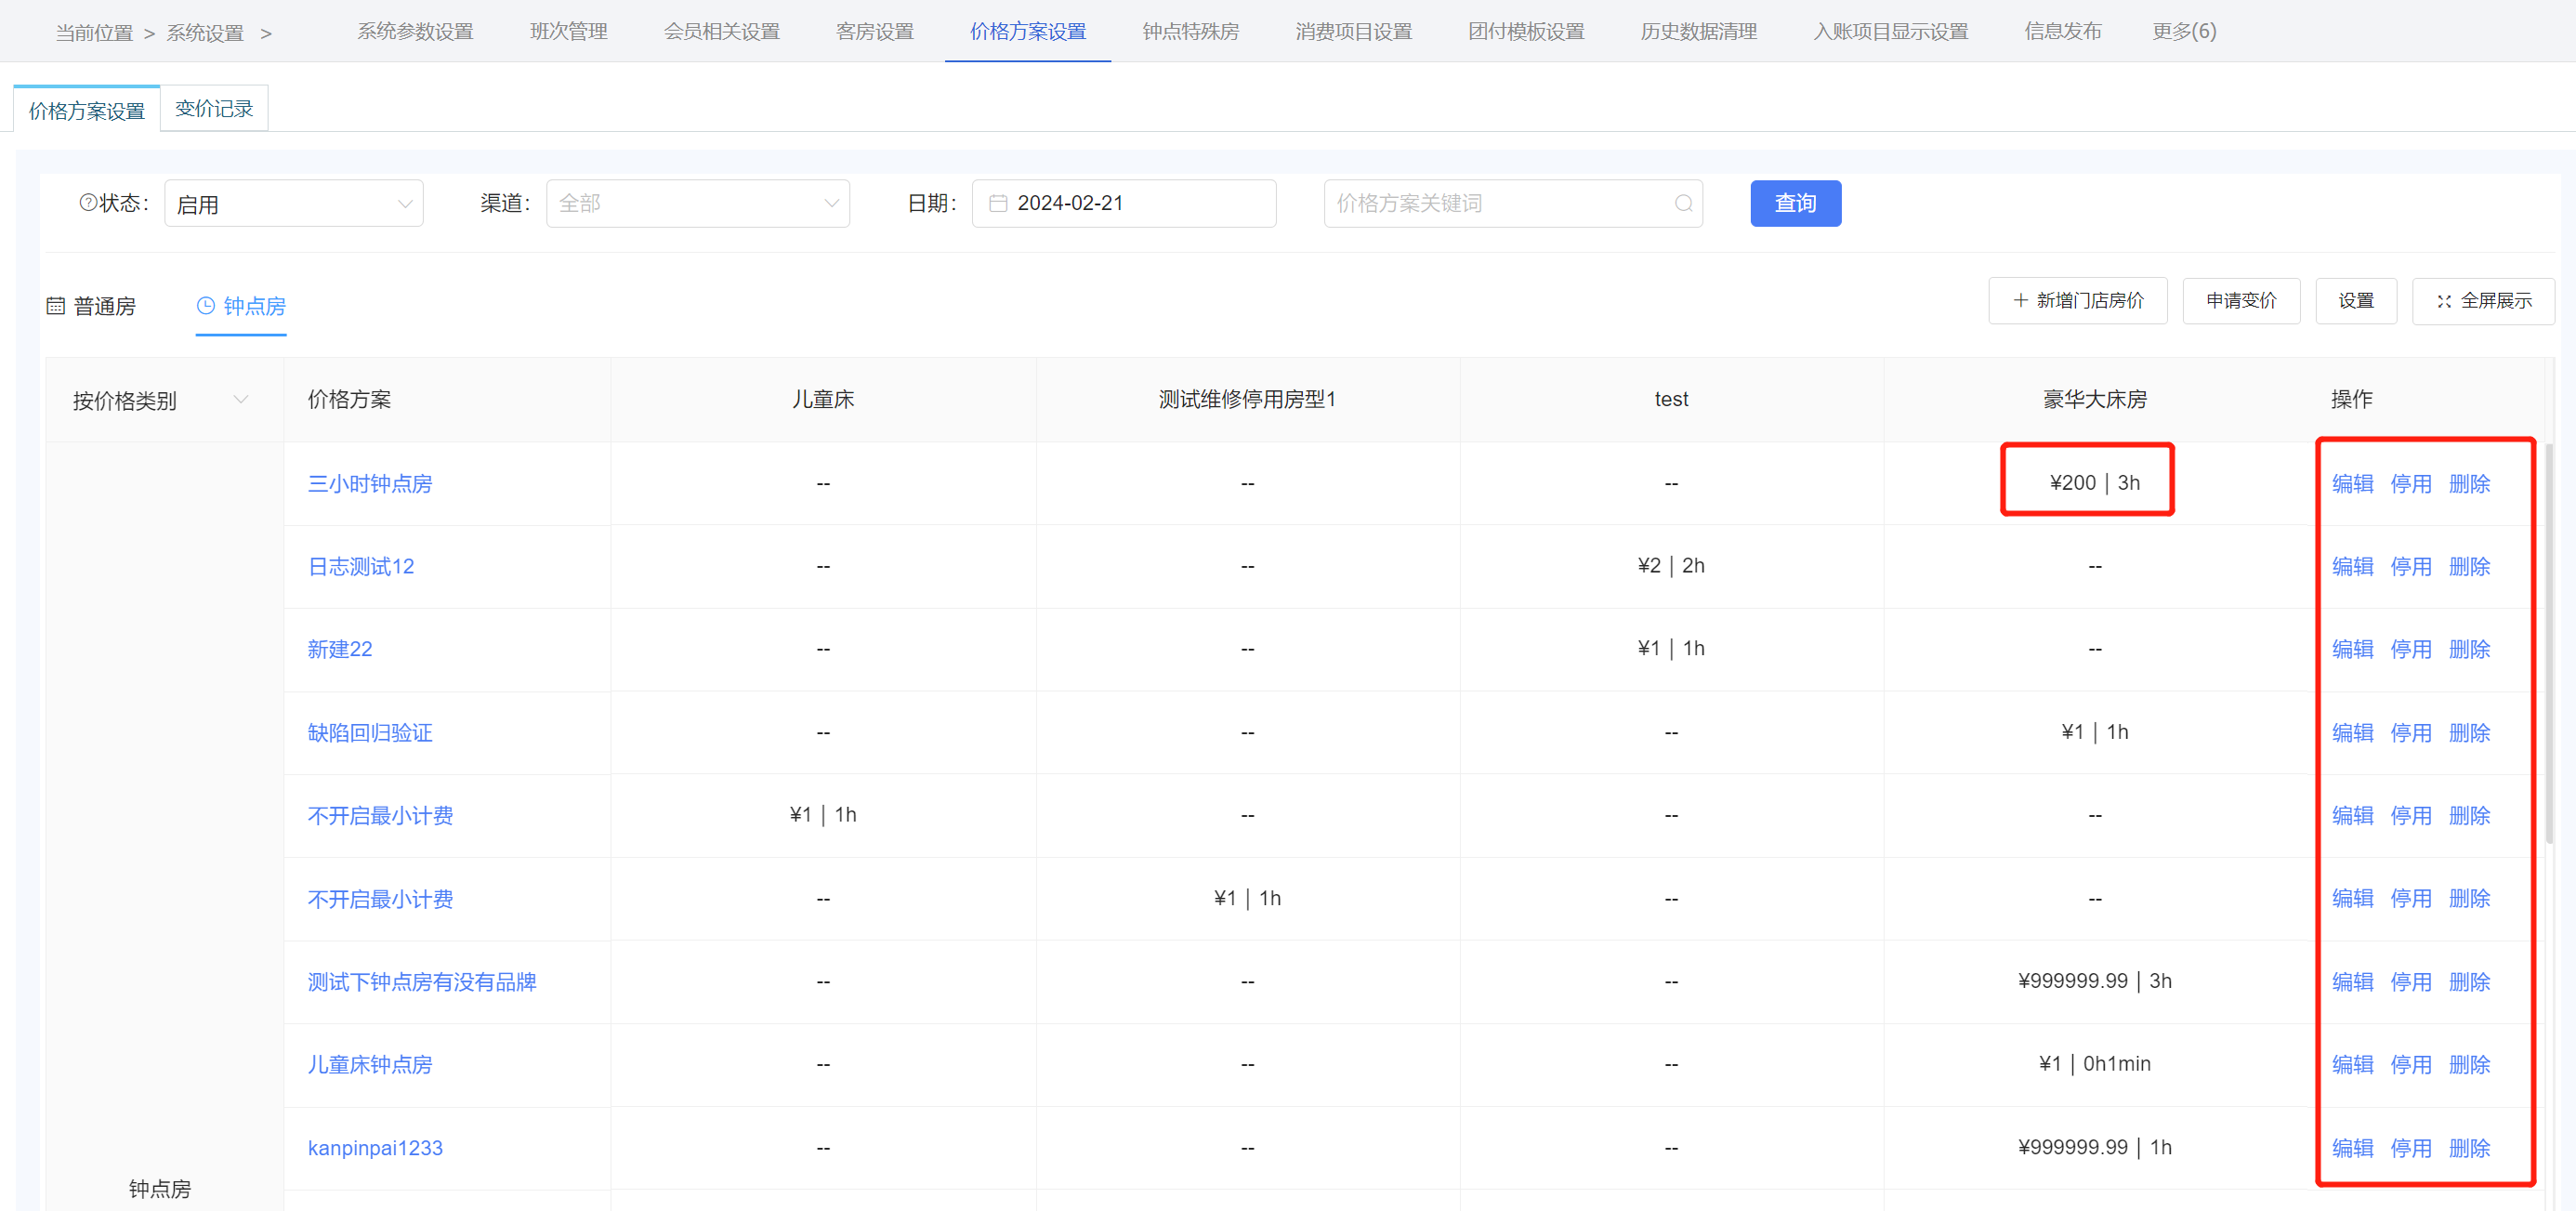
Task: Open the 班次管理 tab
Action: (568, 31)
